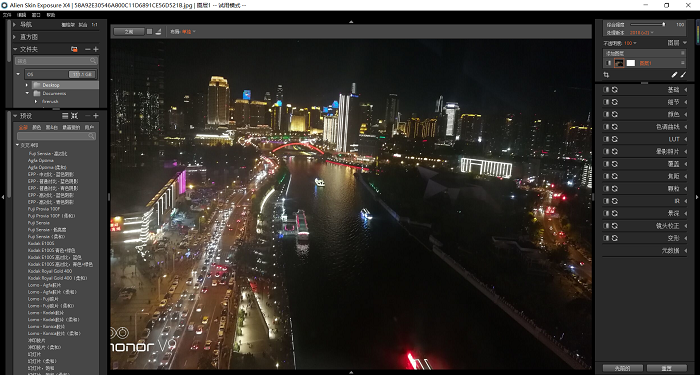700x375 pixels.
Task: Collapse the 预设 panel
Action: (x=15, y=116)
